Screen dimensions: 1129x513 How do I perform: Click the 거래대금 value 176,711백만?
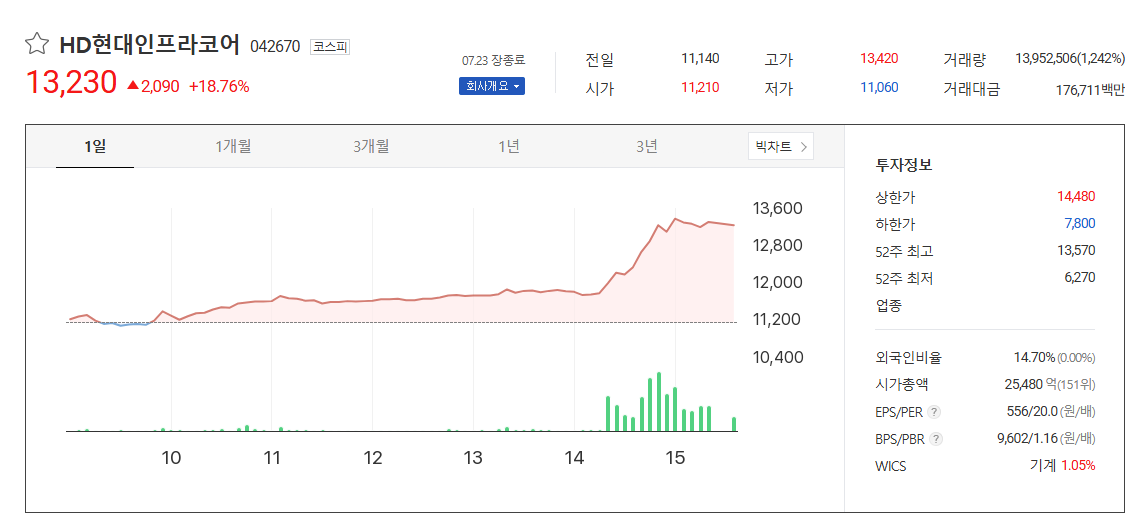tap(1090, 89)
